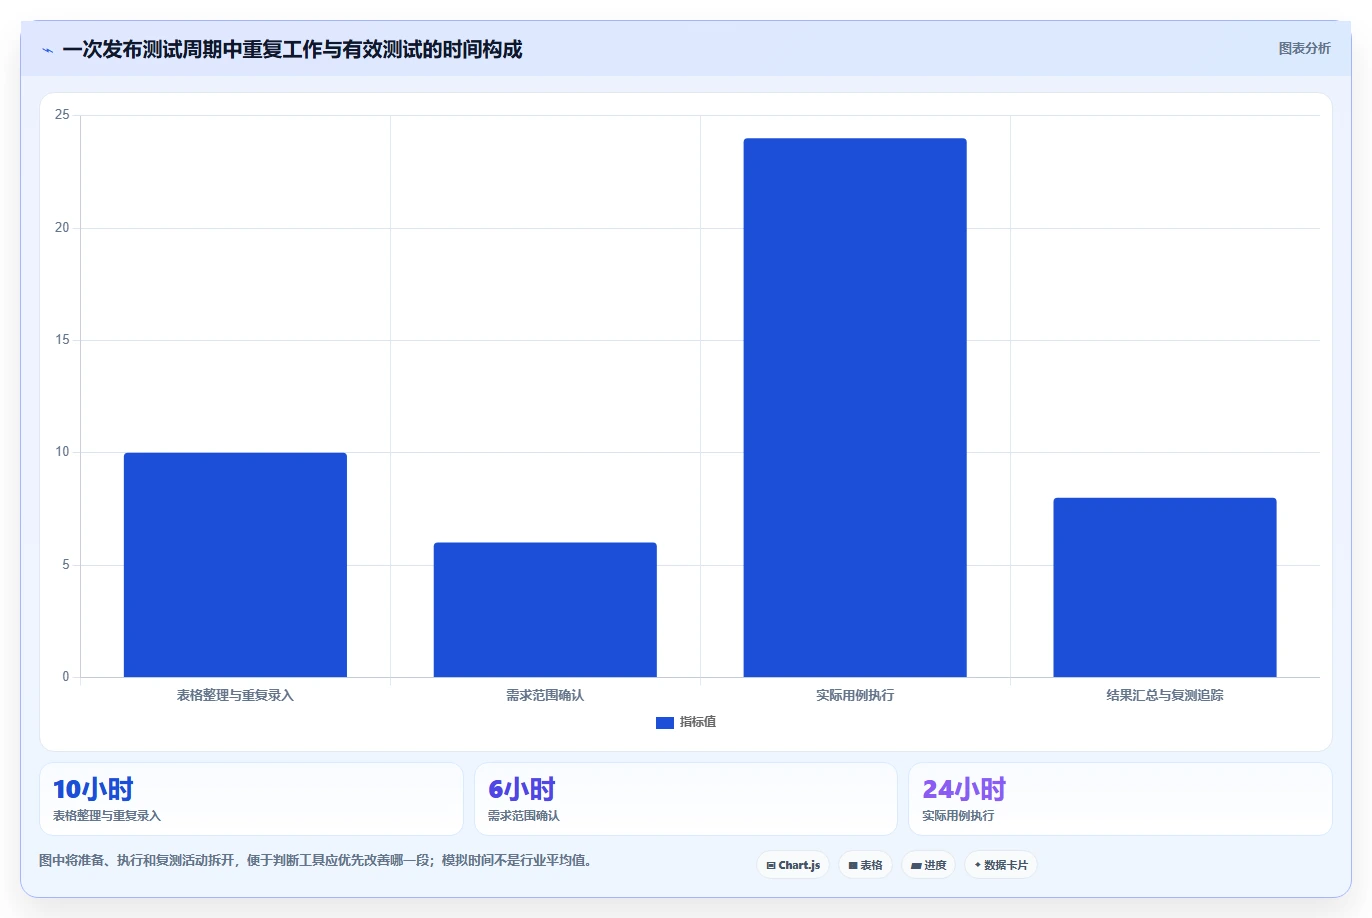
Task: Click the 6小时 value in the data card
Action: tap(521, 789)
